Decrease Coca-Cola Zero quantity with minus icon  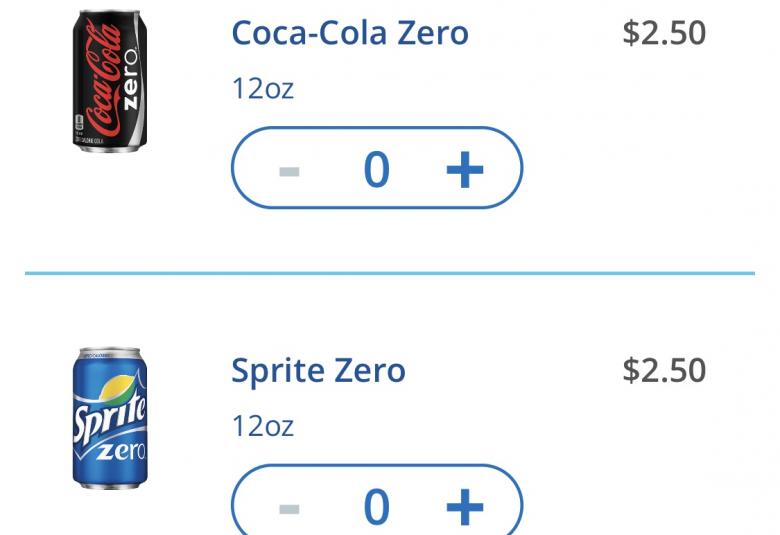[289, 172]
